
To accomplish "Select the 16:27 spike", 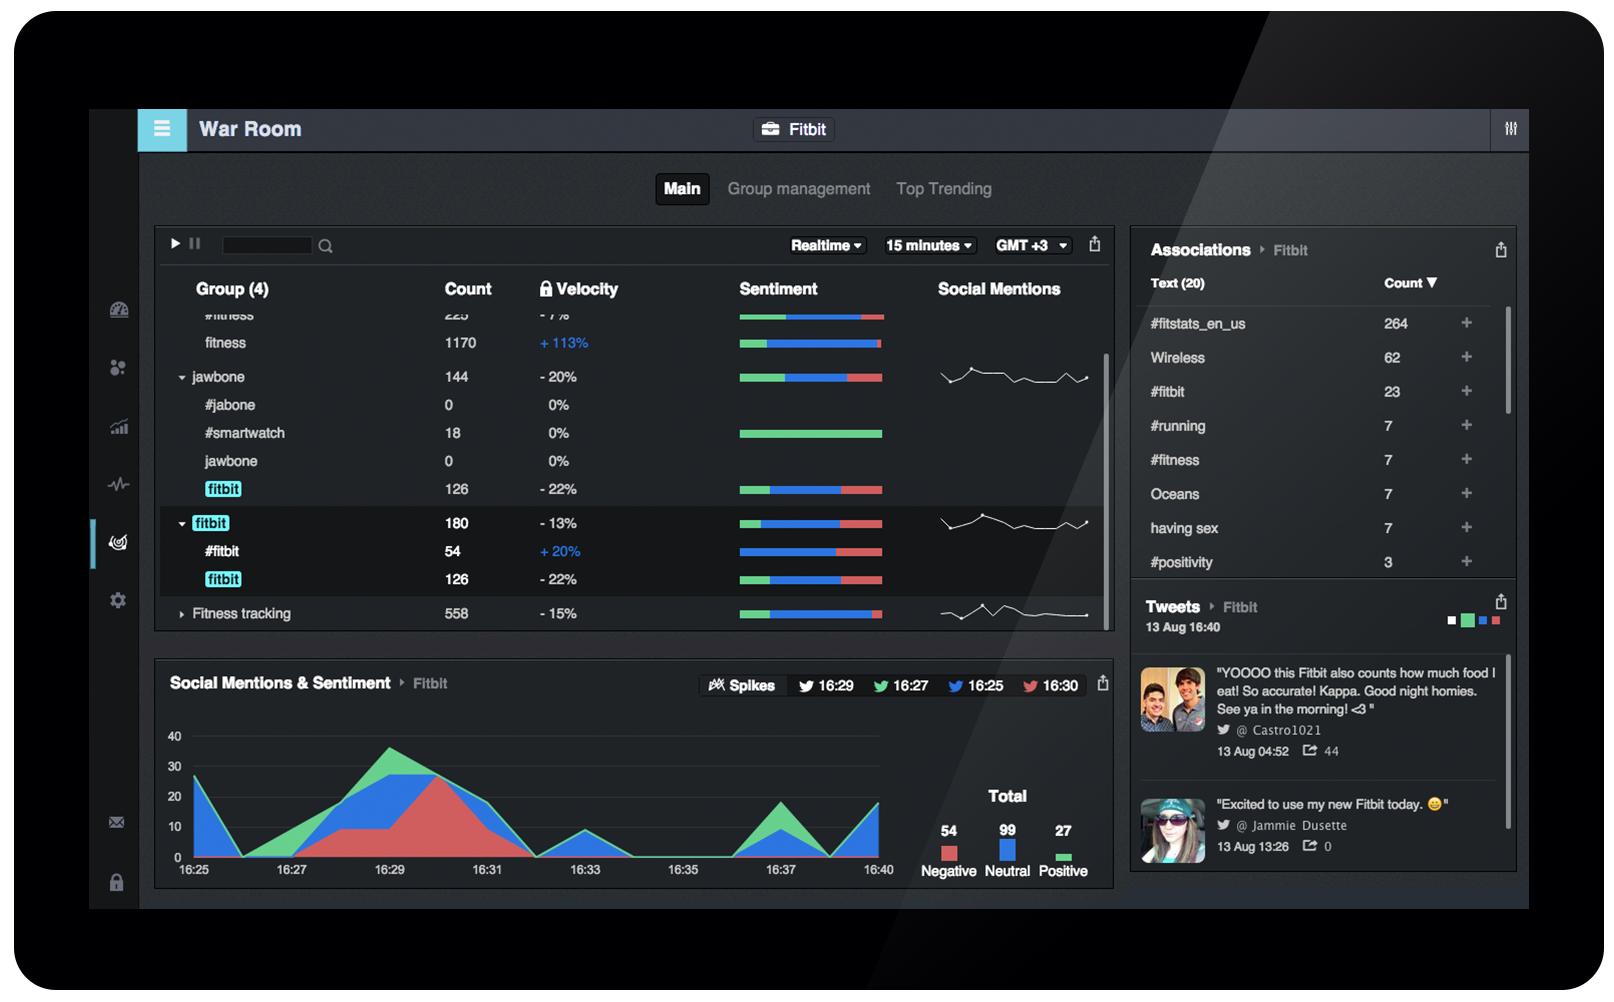I will coord(901,685).
